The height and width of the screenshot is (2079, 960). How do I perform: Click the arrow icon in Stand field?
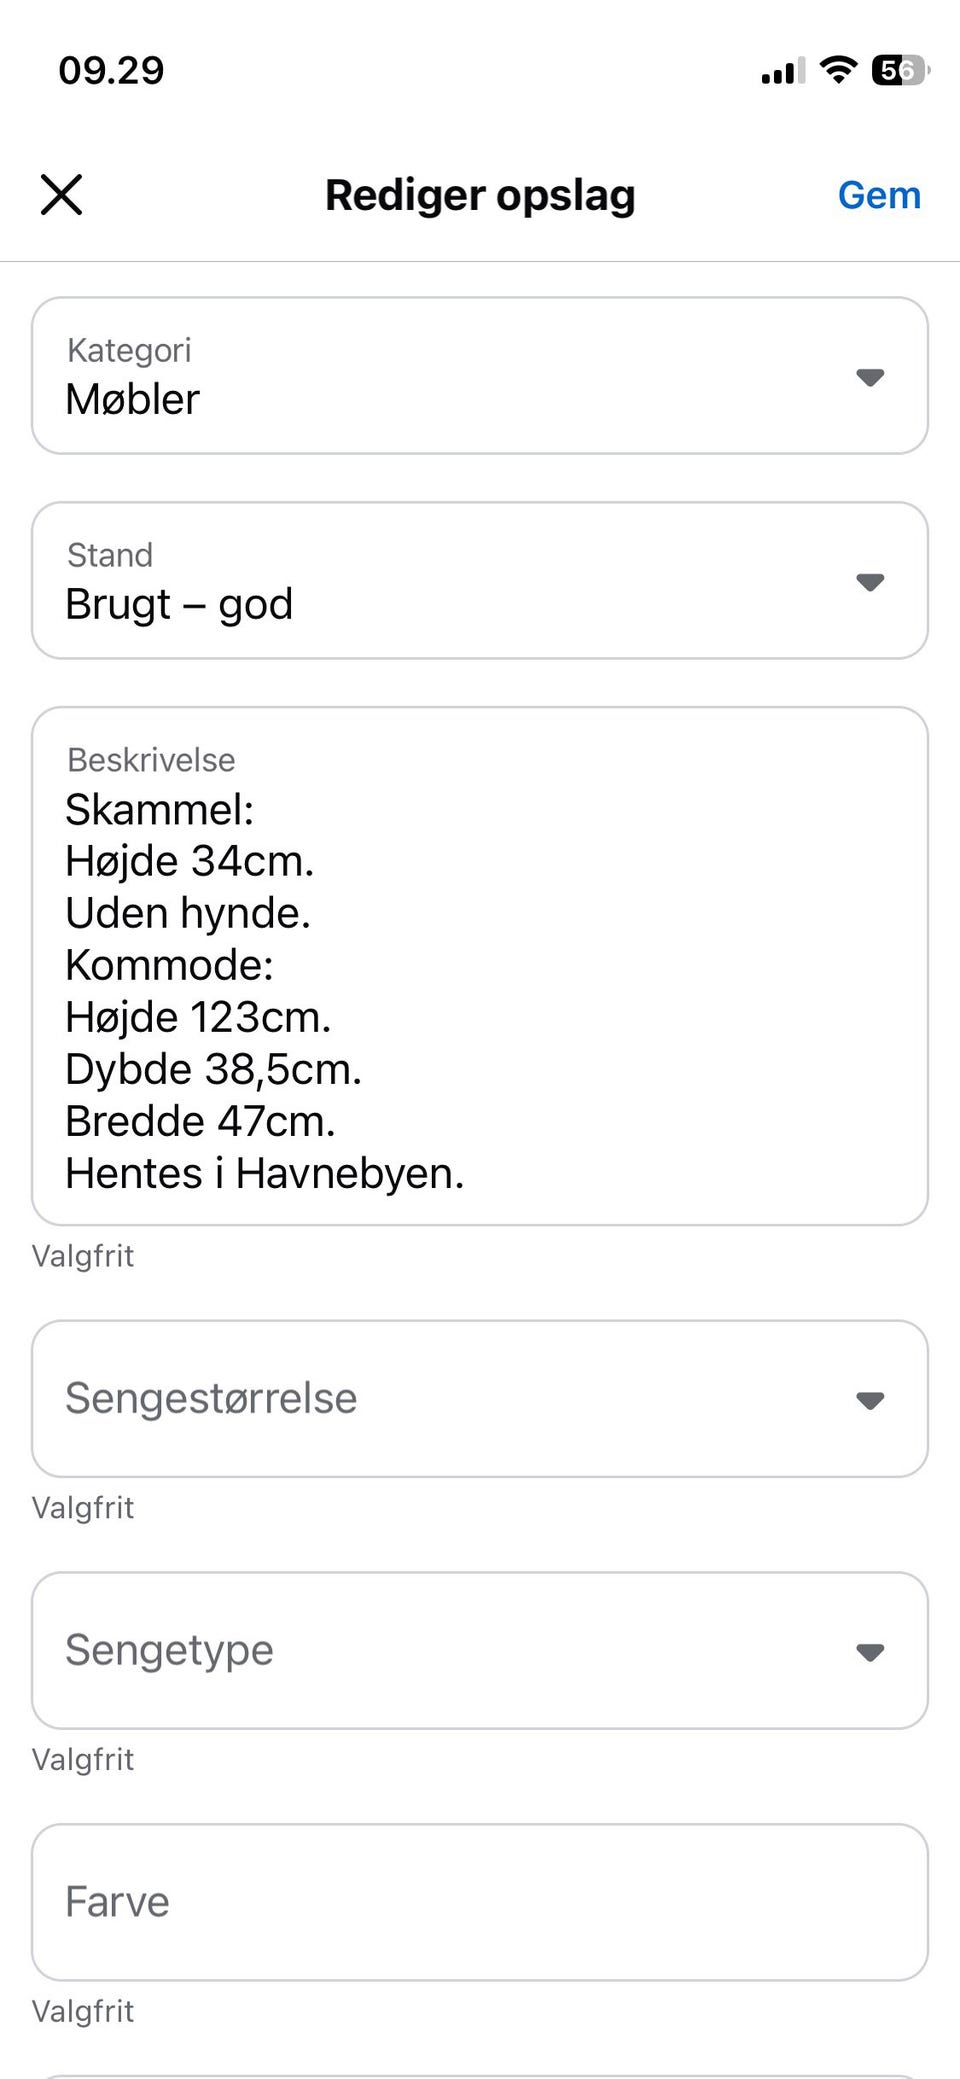pos(870,582)
